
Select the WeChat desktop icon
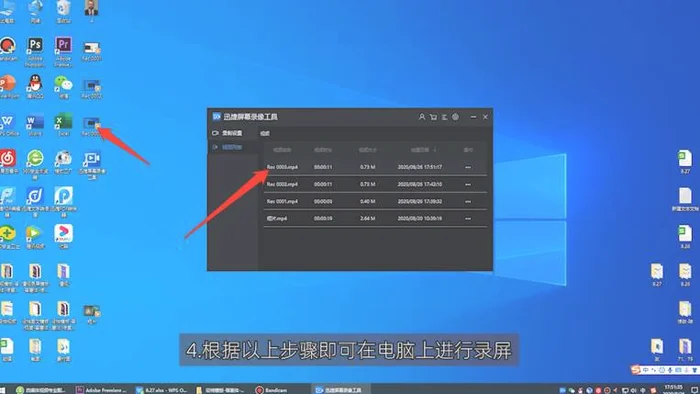63,86
